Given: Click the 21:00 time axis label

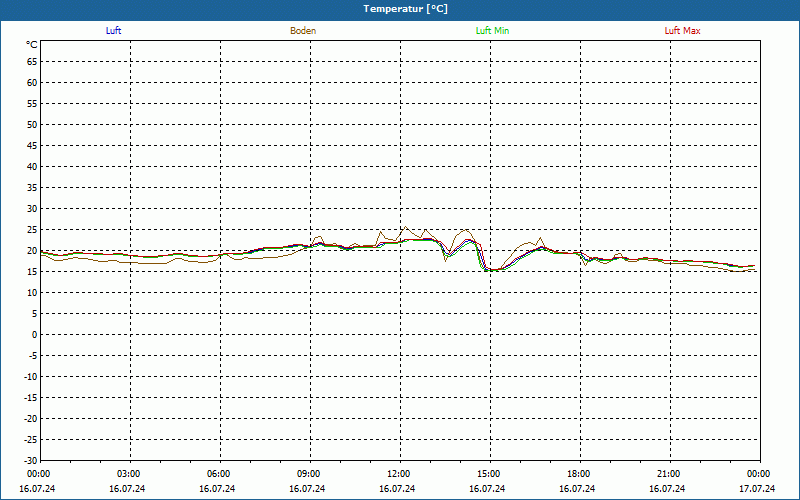Looking at the screenshot, I should pos(668,474).
